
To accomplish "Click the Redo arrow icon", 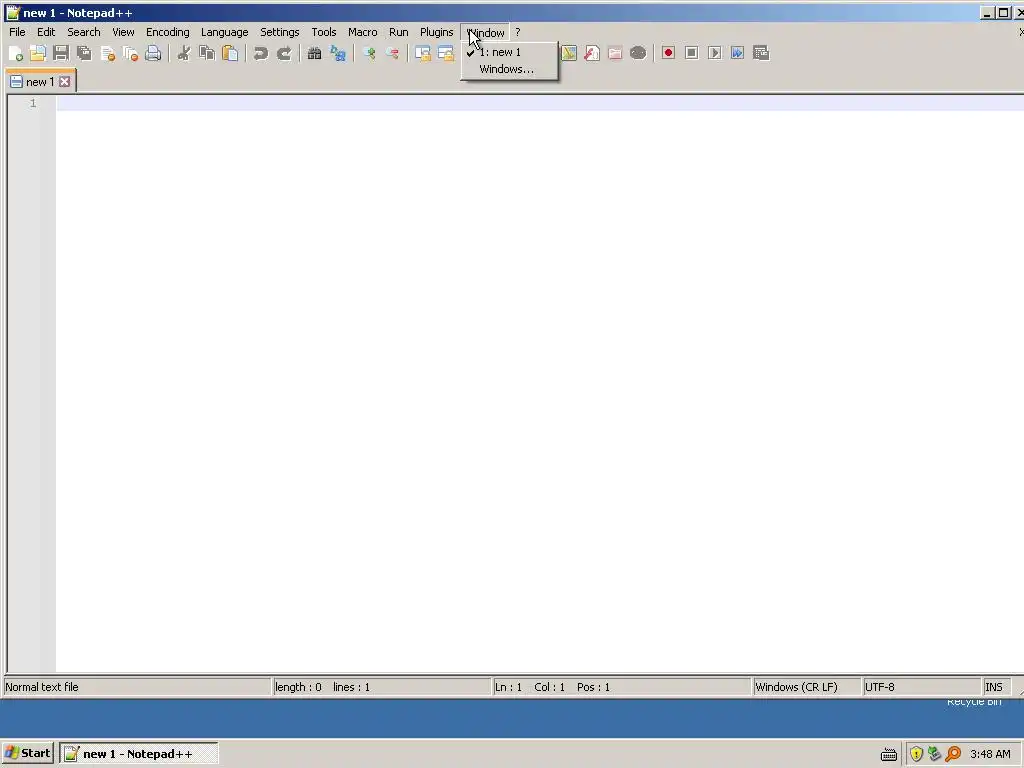I will 284,54.
